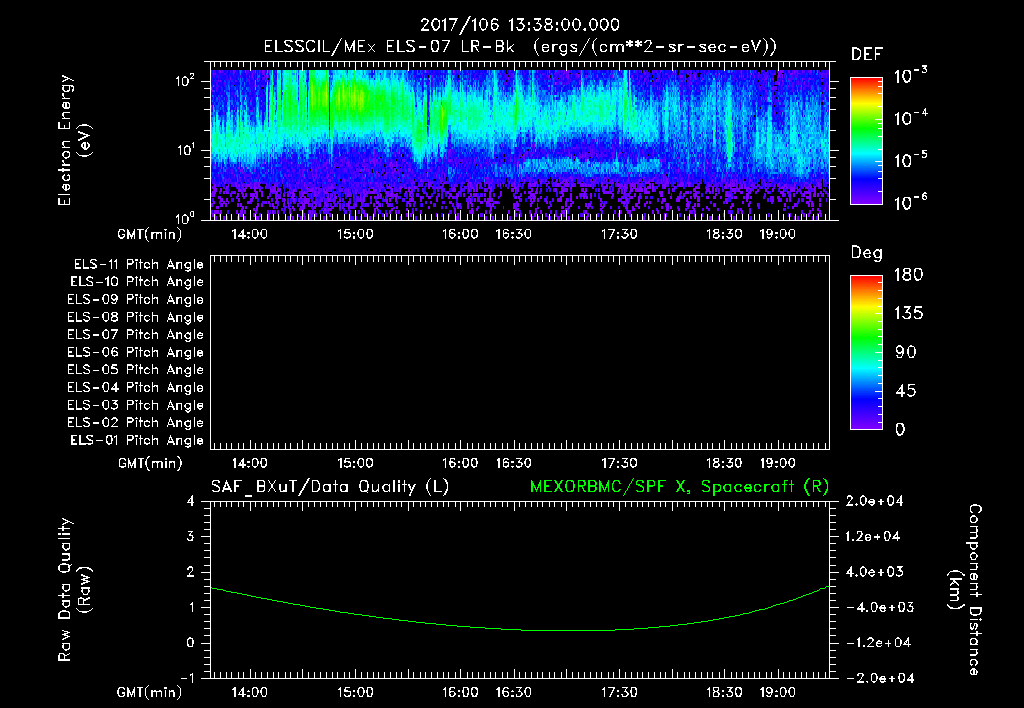Viewport: 1024px width, 708px height.
Task: Select the ELS-02 Pitch Angle label
Action: [x=136, y=423]
